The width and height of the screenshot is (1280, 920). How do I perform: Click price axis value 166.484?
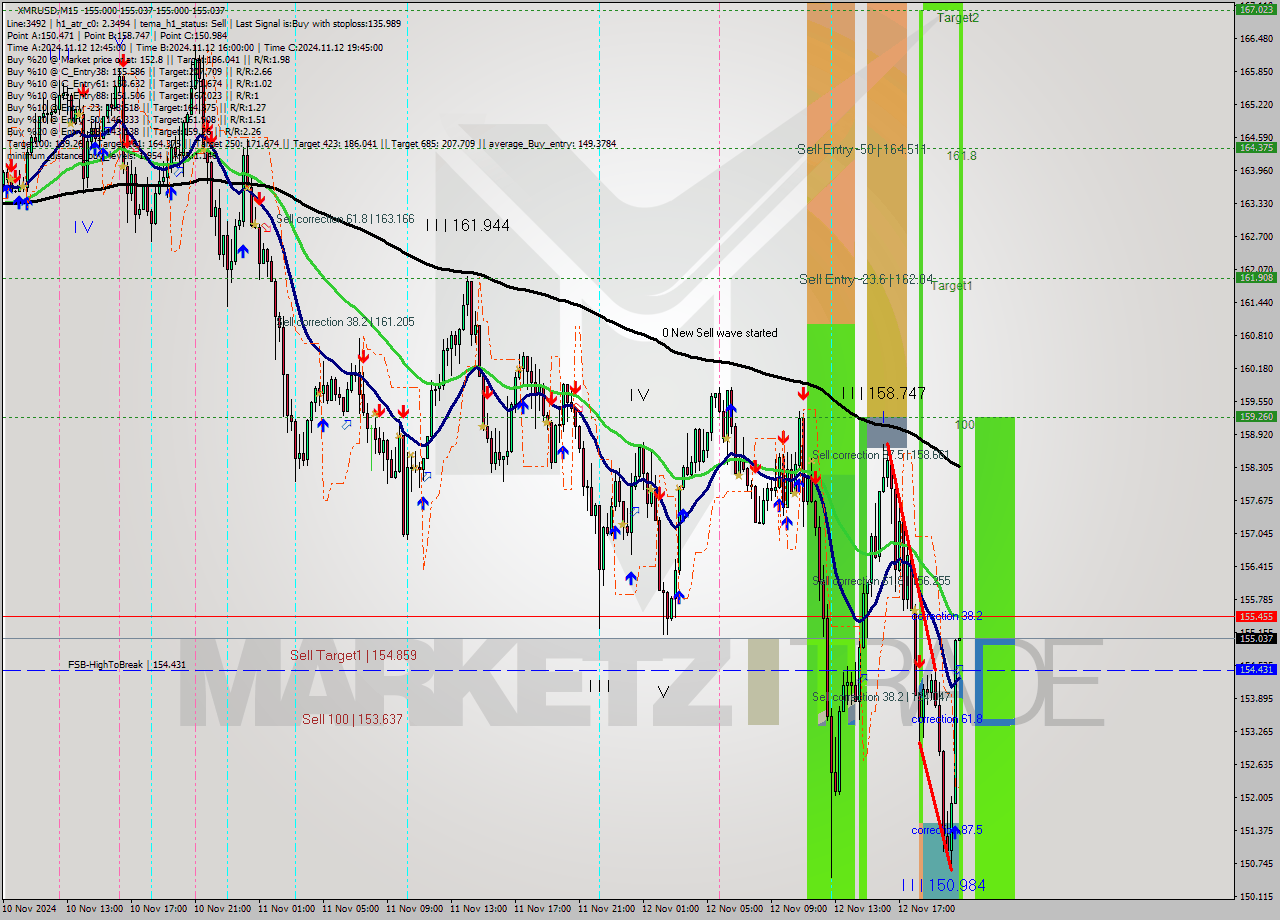(x=1255, y=39)
